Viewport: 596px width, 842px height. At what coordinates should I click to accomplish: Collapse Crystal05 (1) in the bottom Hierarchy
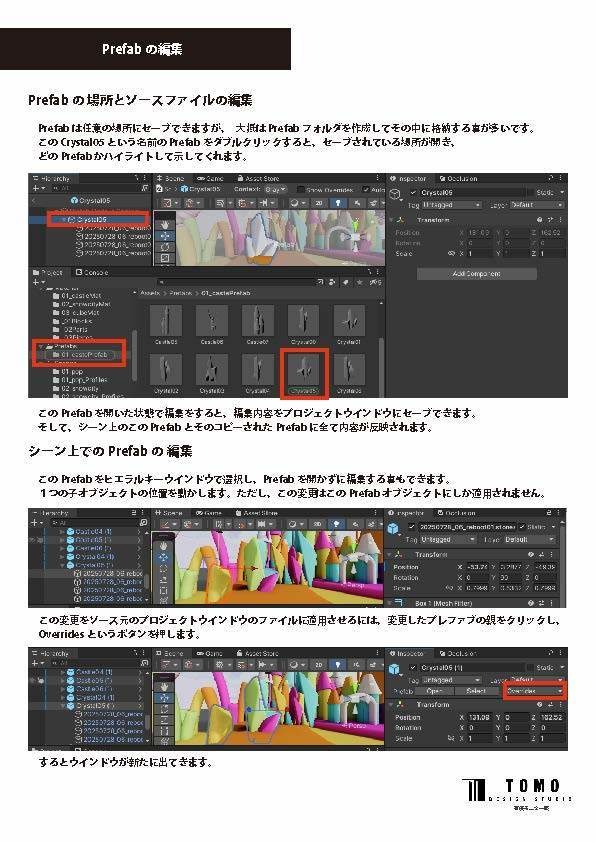(63, 706)
